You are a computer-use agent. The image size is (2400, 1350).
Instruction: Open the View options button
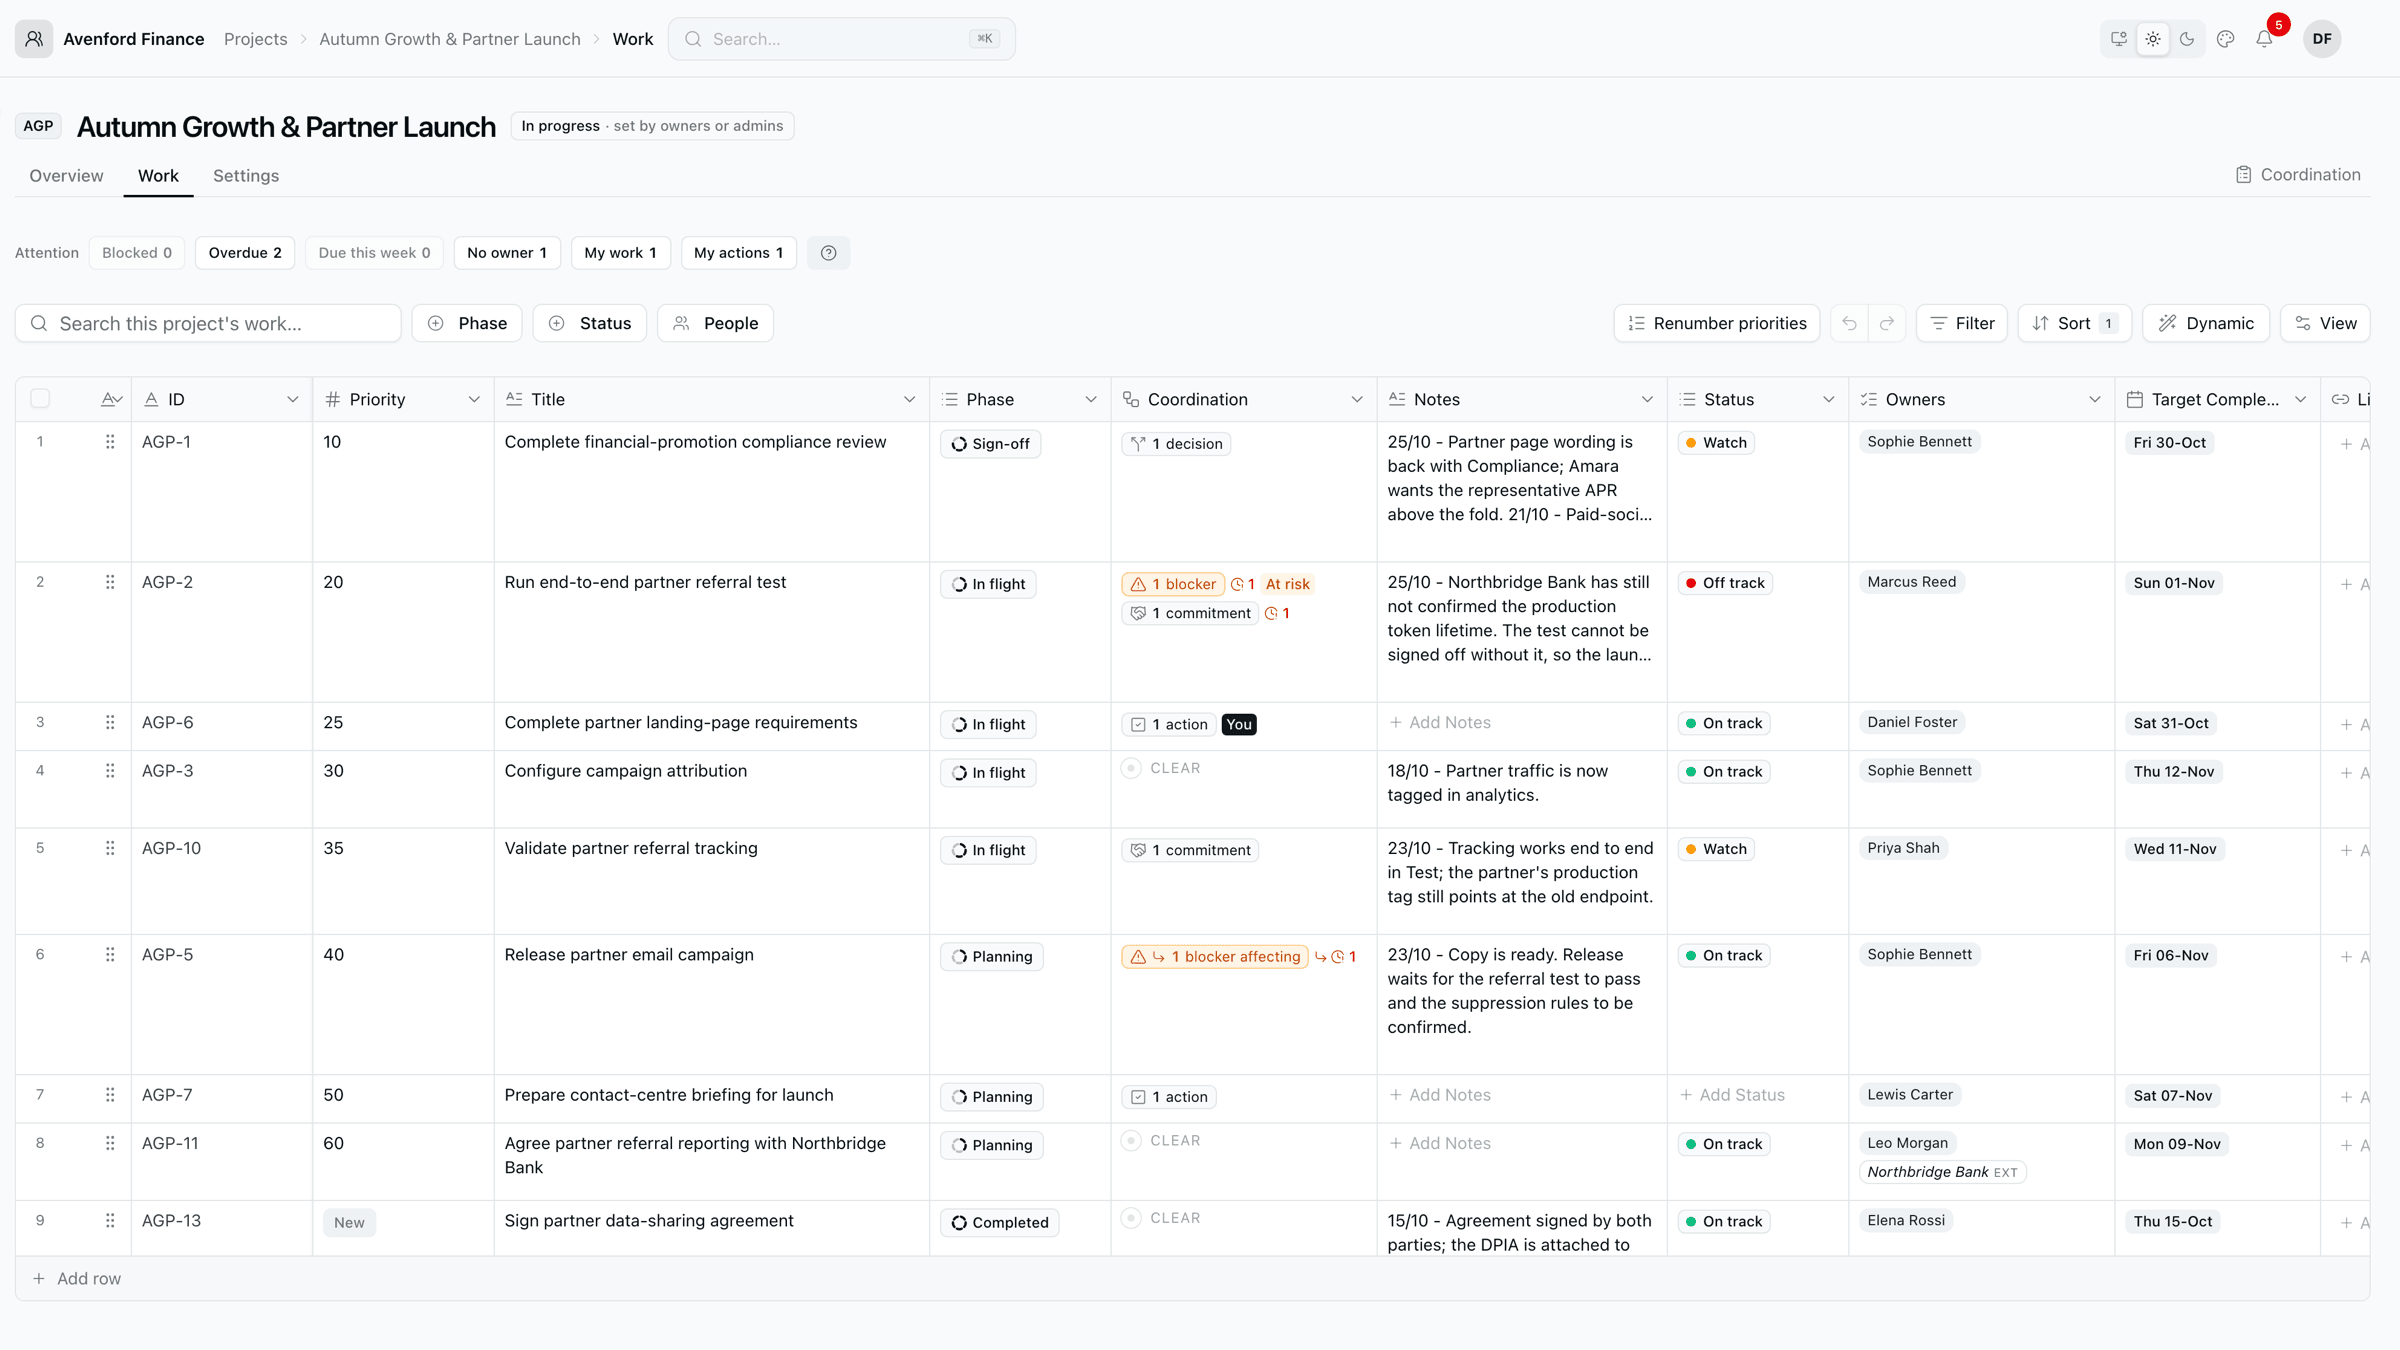tap(2325, 323)
